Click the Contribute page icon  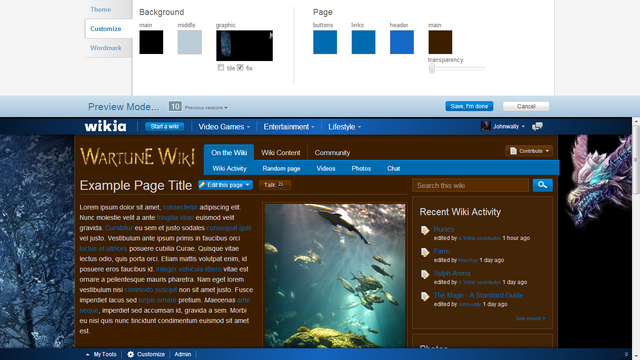point(513,151)
